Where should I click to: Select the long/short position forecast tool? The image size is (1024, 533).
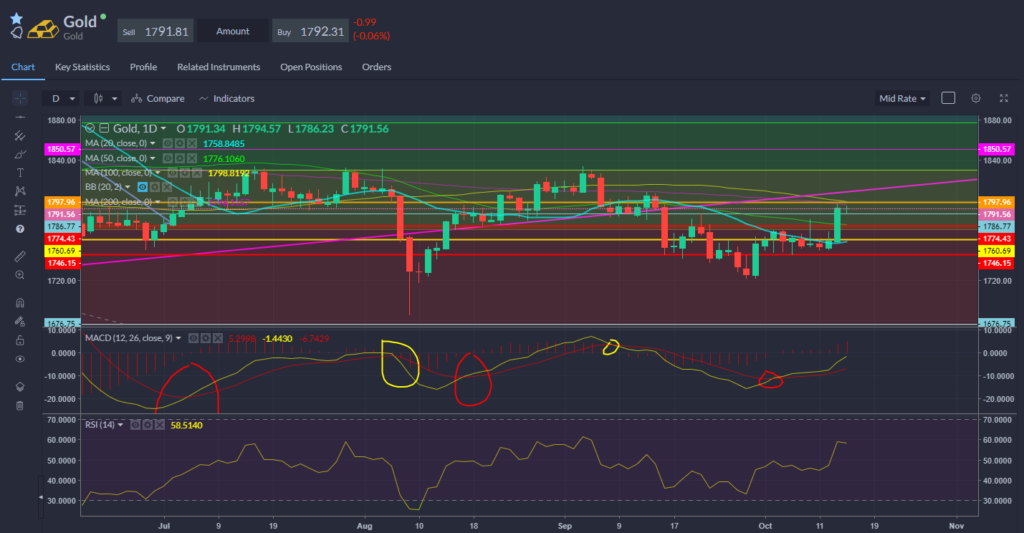coord(20,210)
